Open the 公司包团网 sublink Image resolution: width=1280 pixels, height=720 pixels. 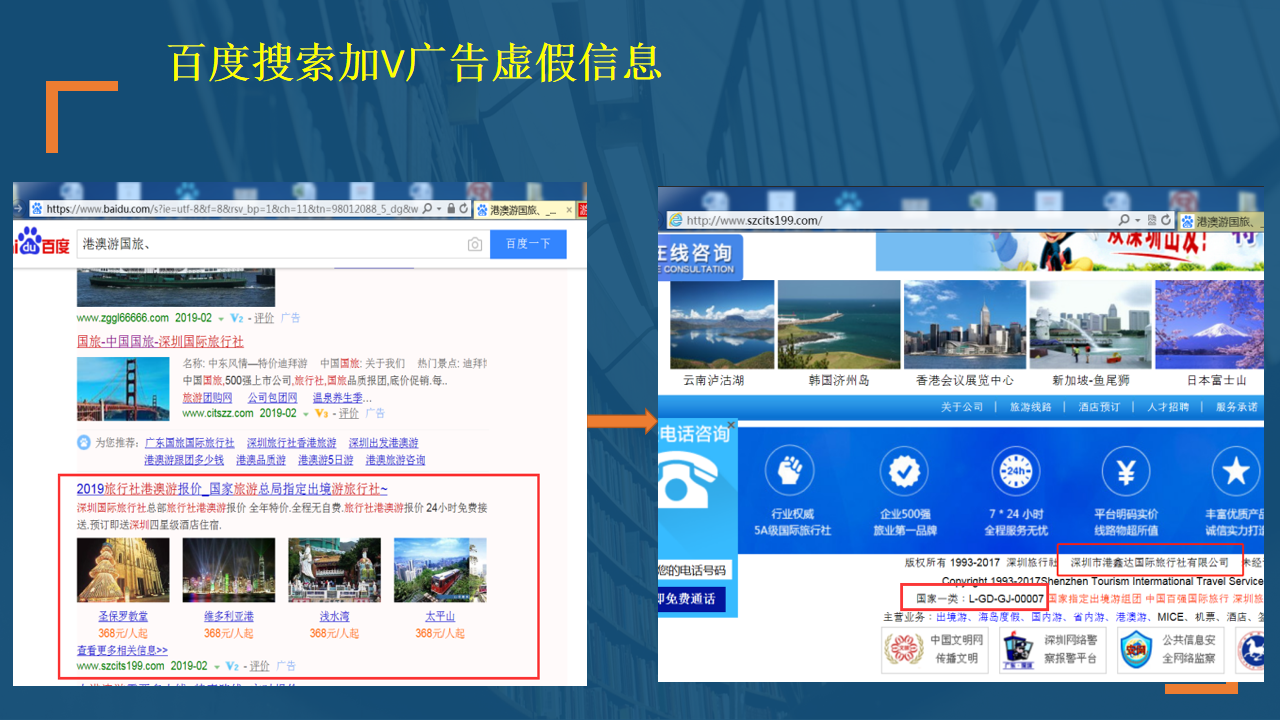(272, 398)
